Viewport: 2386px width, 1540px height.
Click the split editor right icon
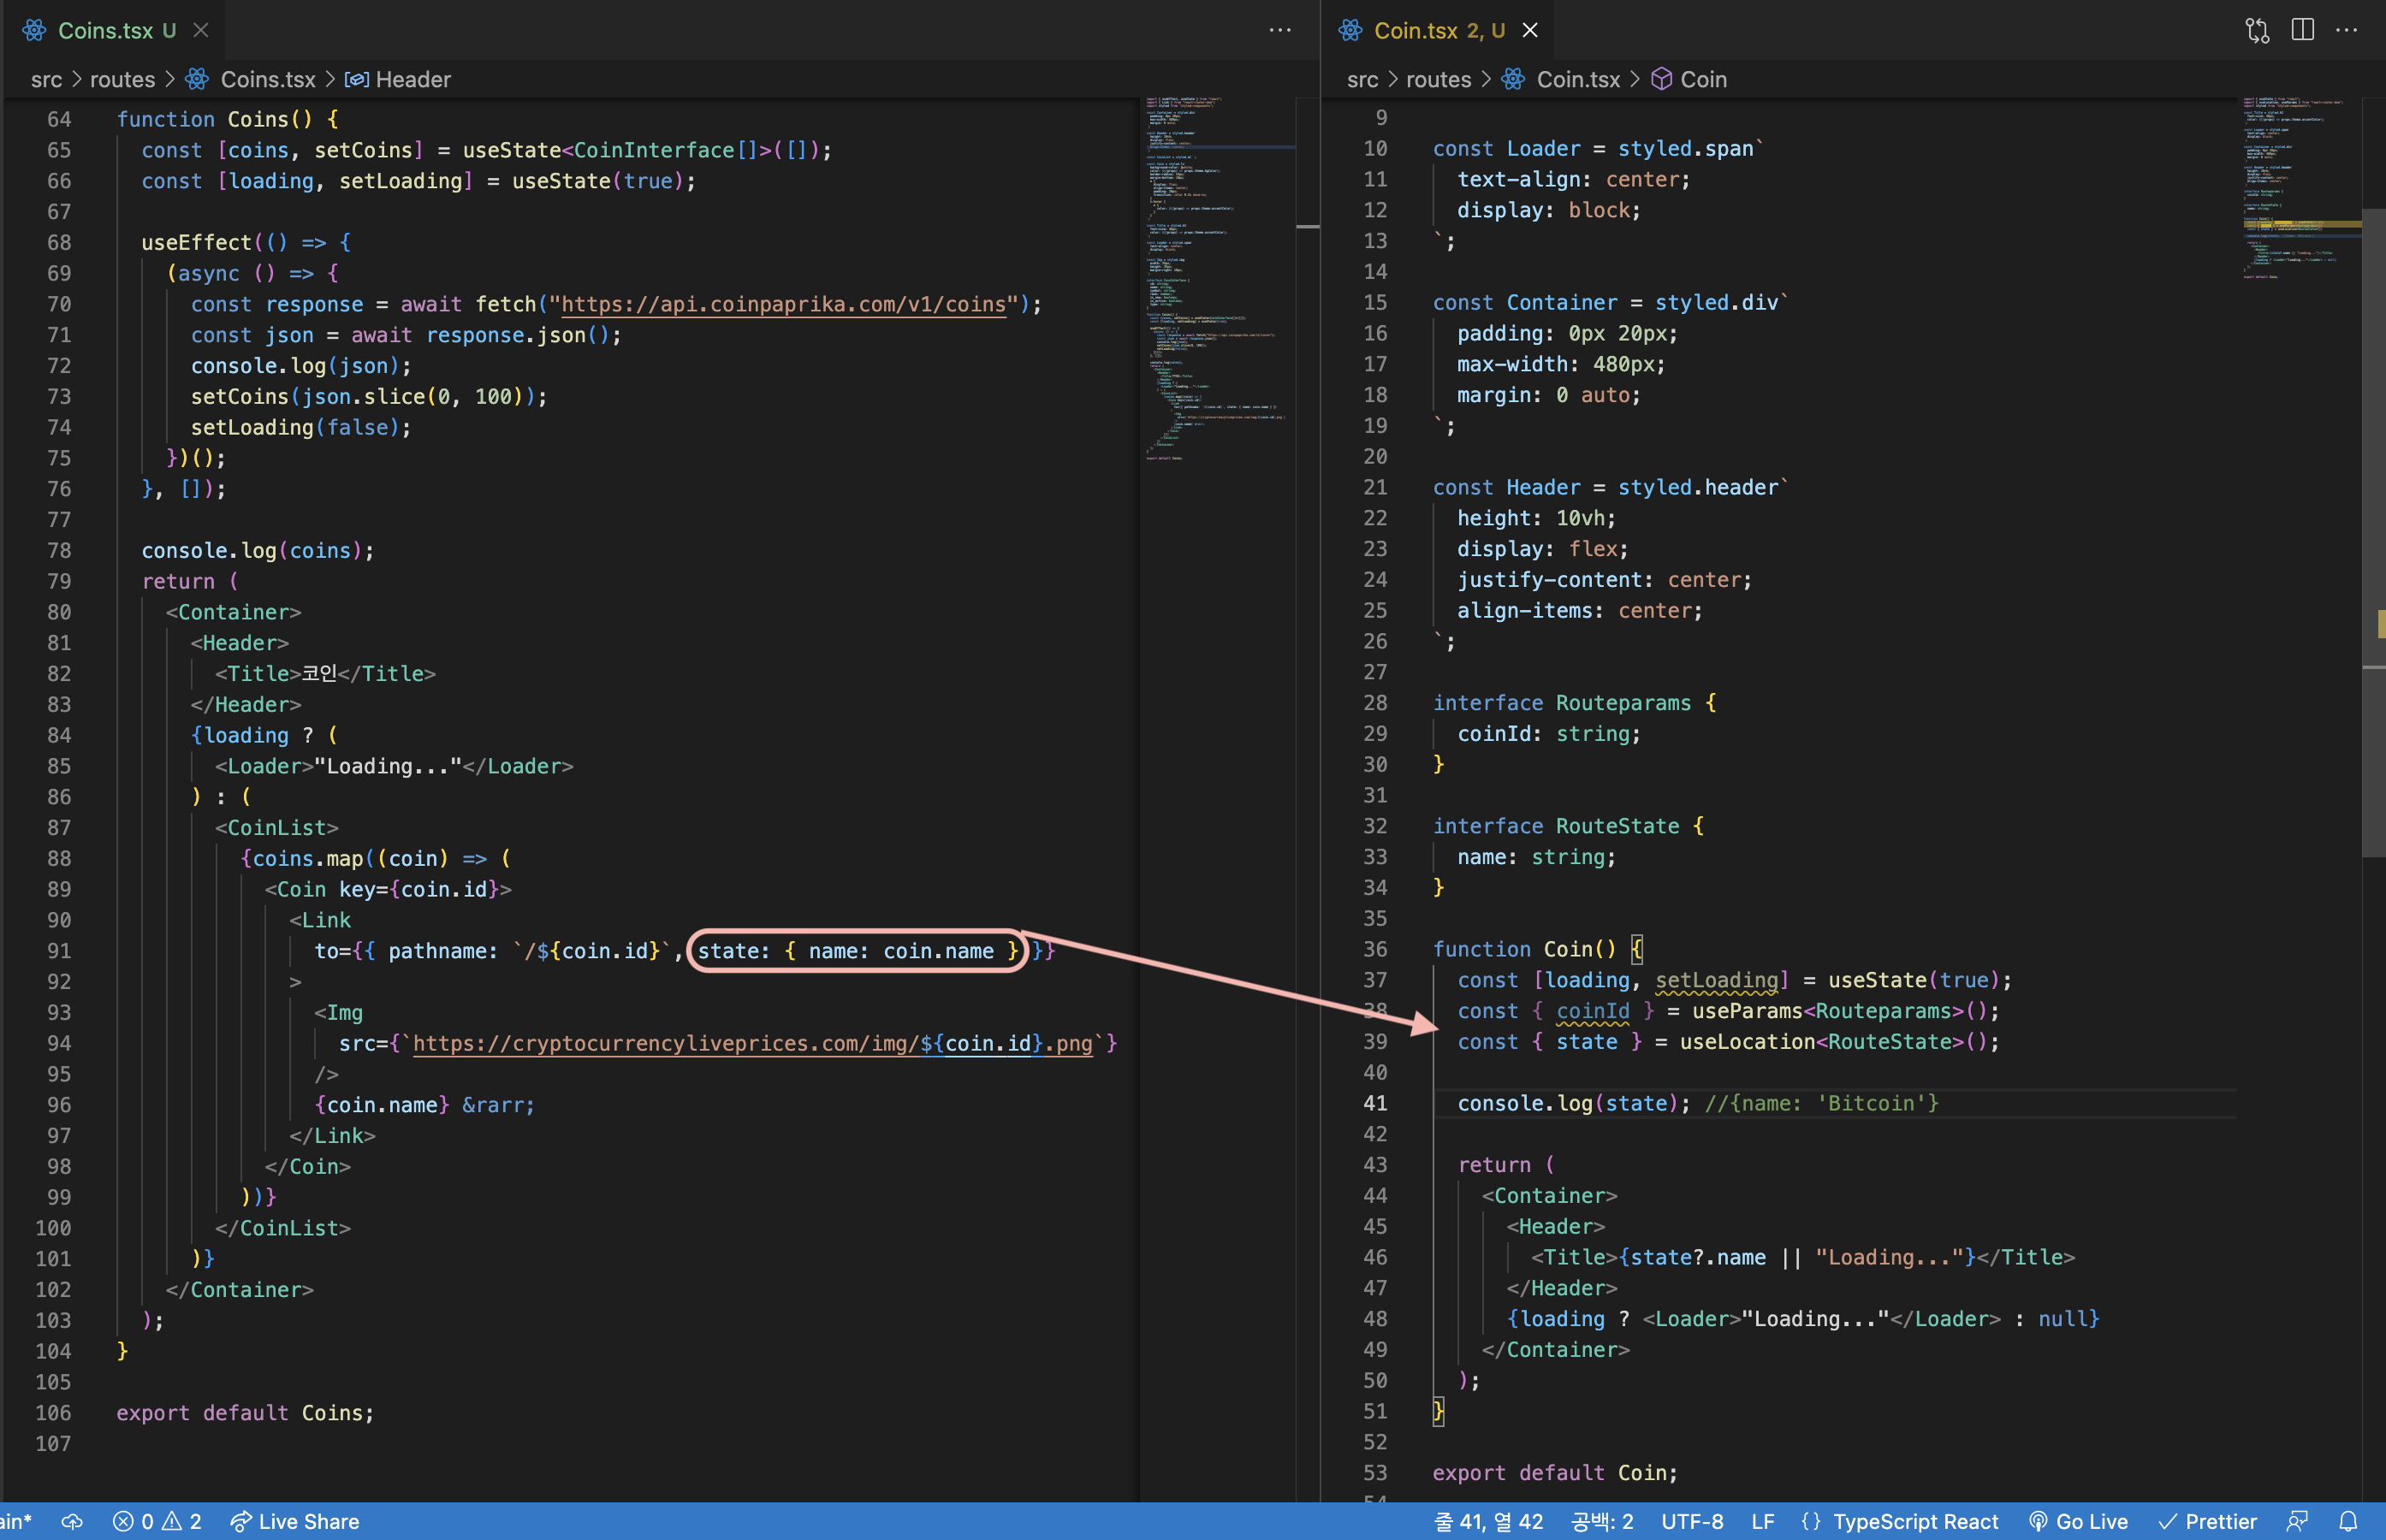point(2302,30)
